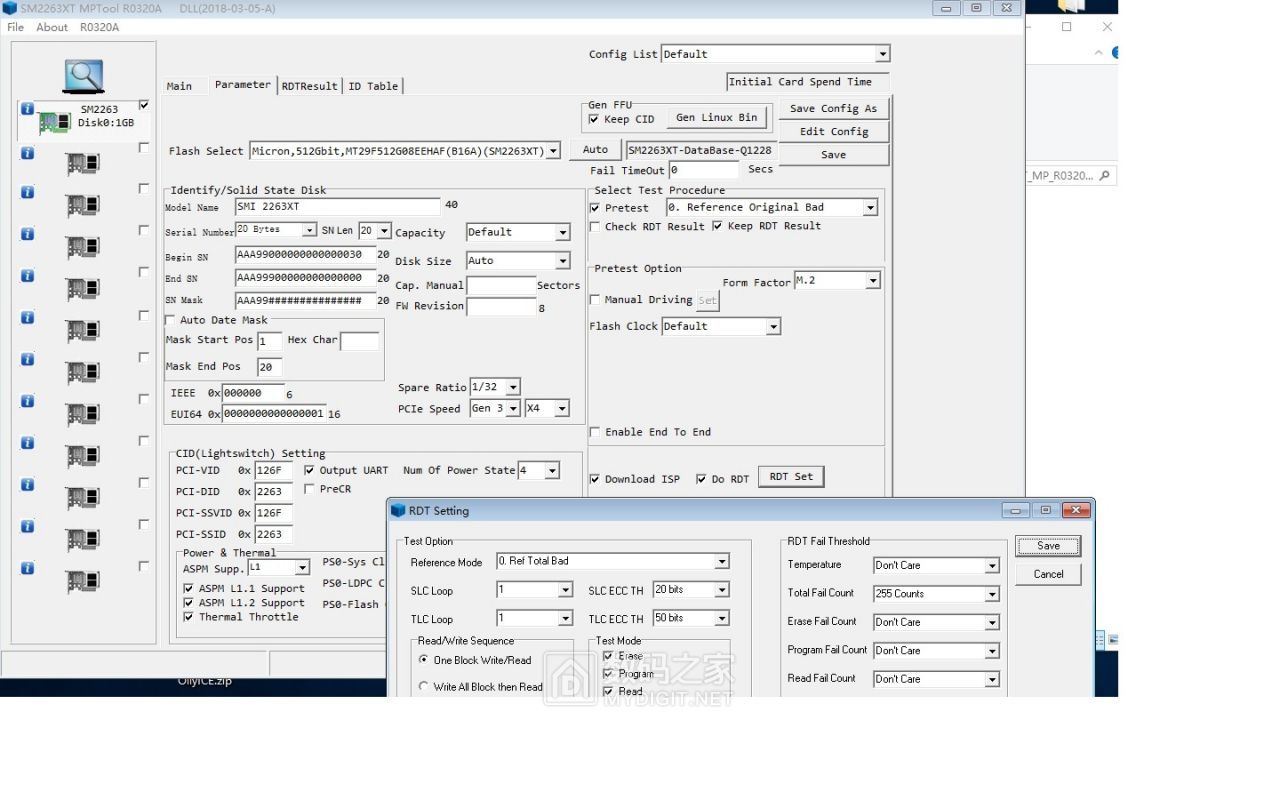Open the Pretest procedure dropdown
The width and height of the screenshot is (1280, 800).
pyautogui.click(x=870, y=208)
